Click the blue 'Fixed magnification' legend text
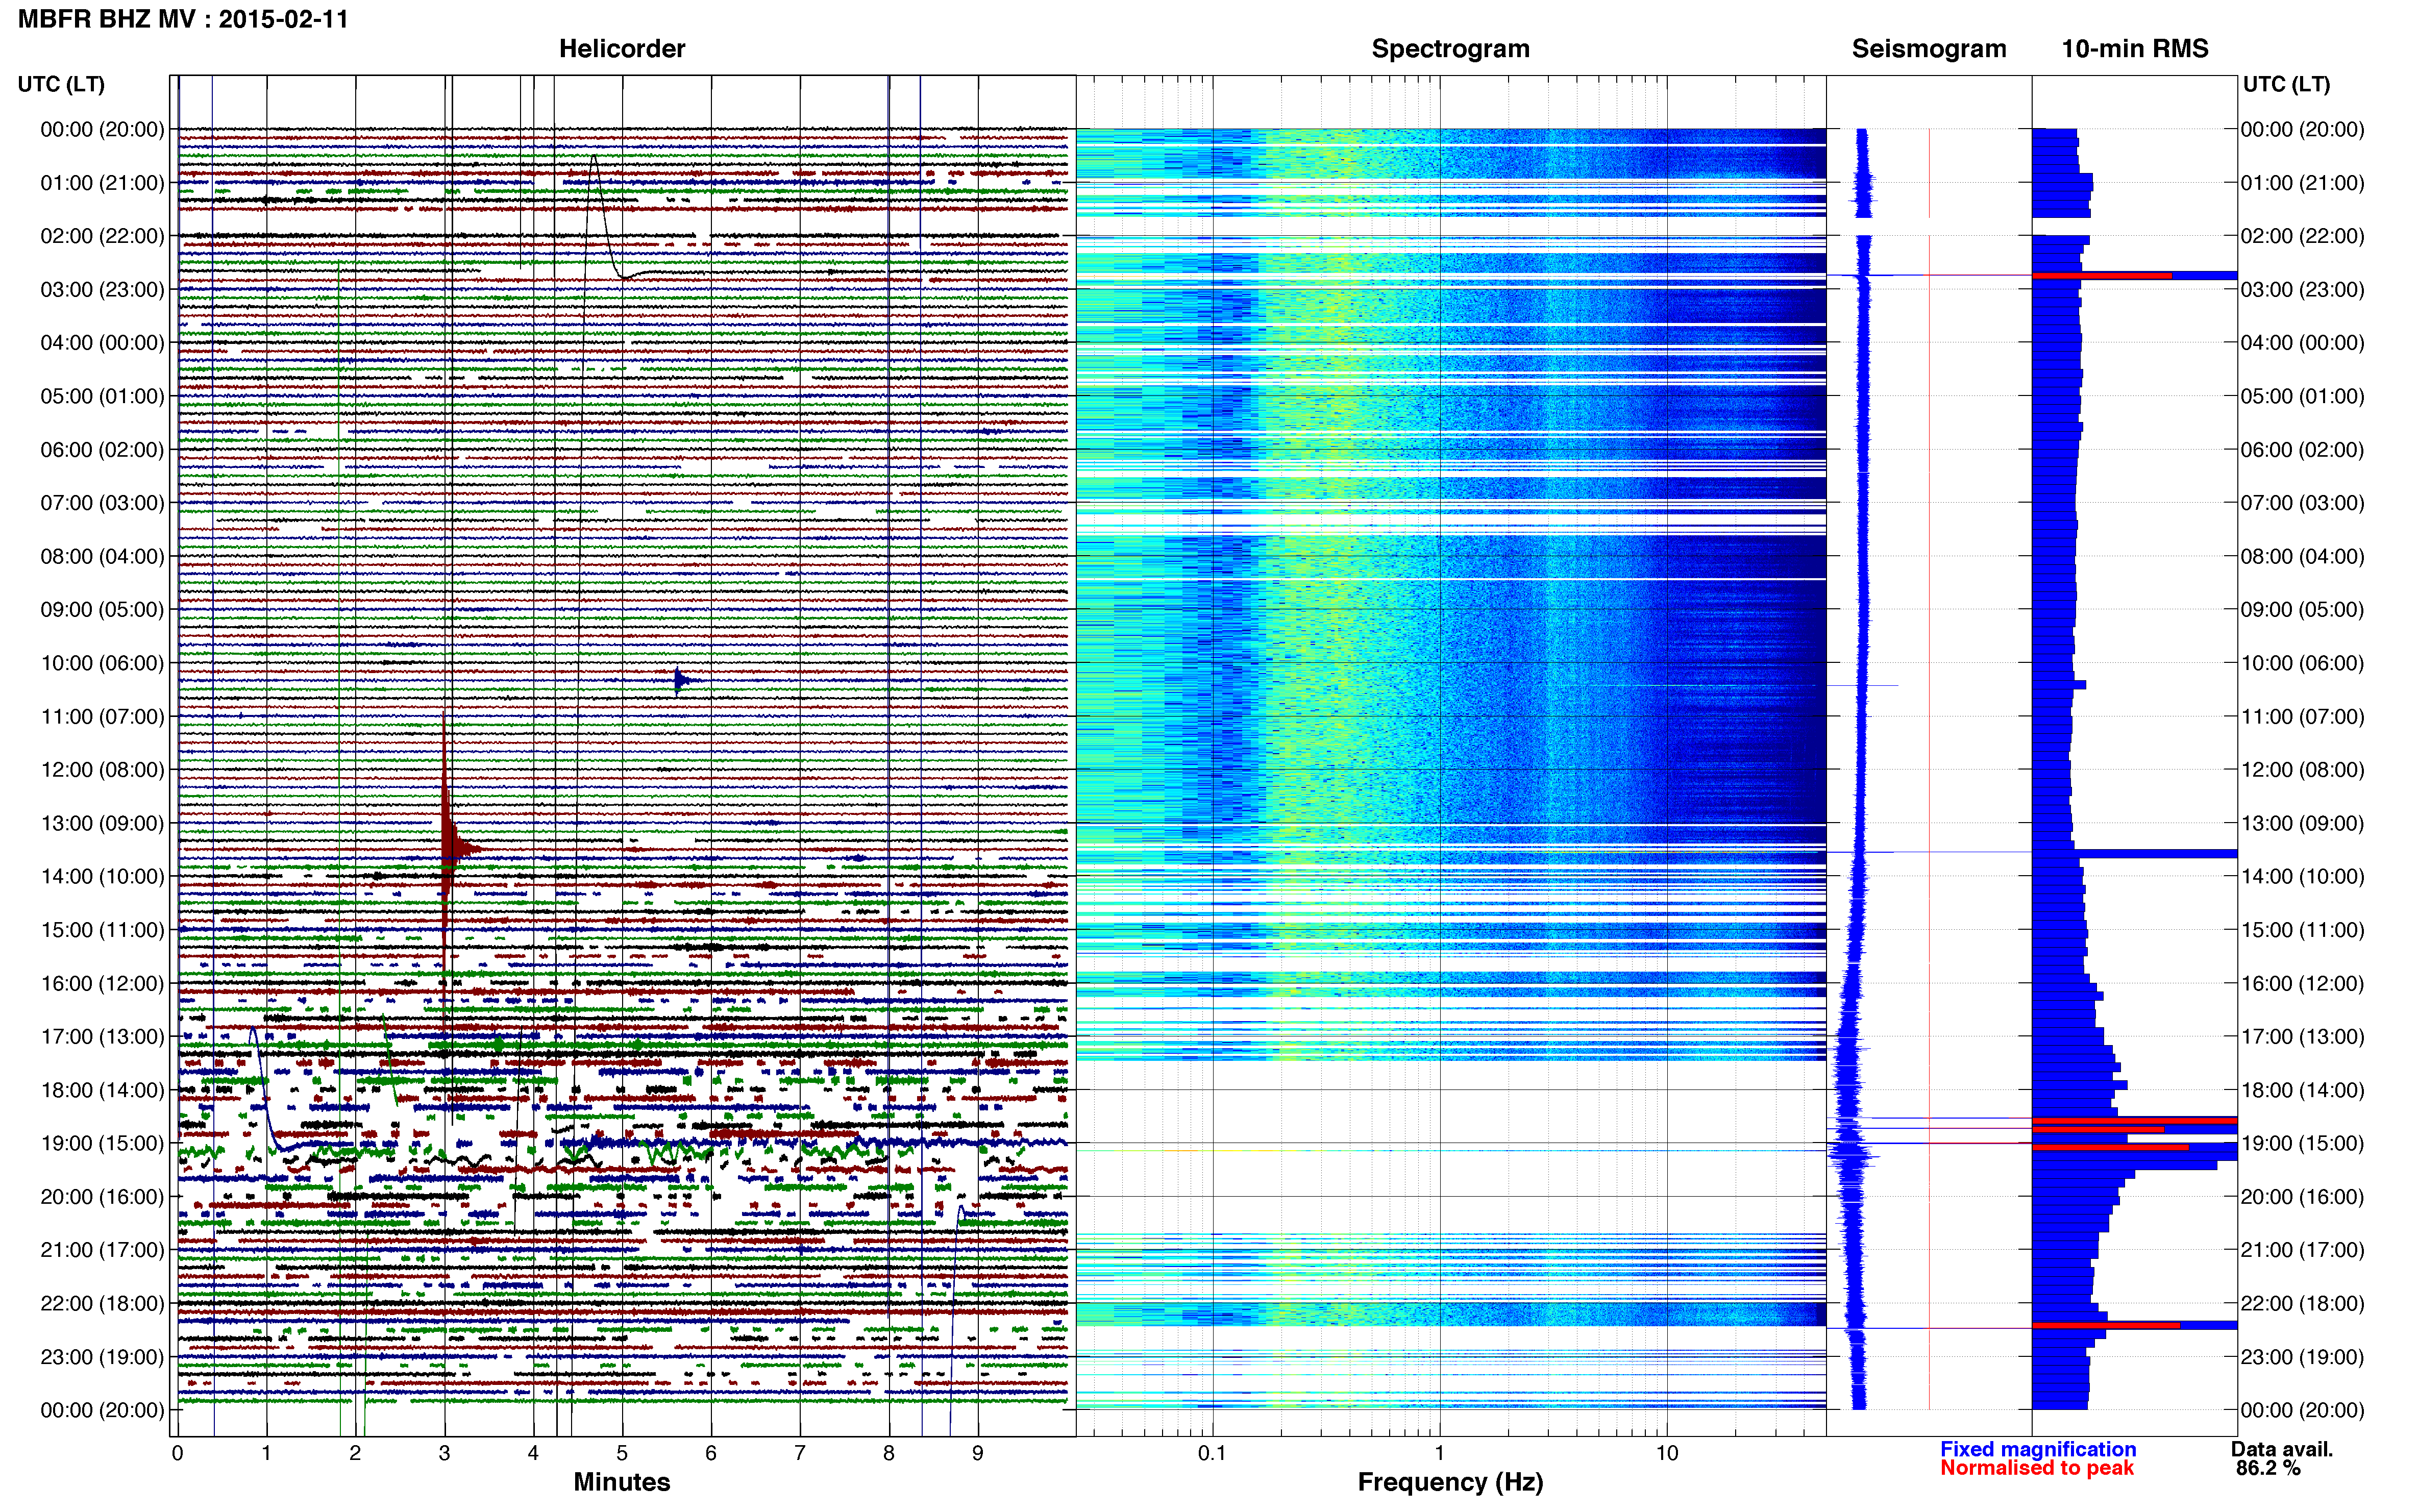Viewport: 2419px width, 1512px height. (x=2037, y=1449)
